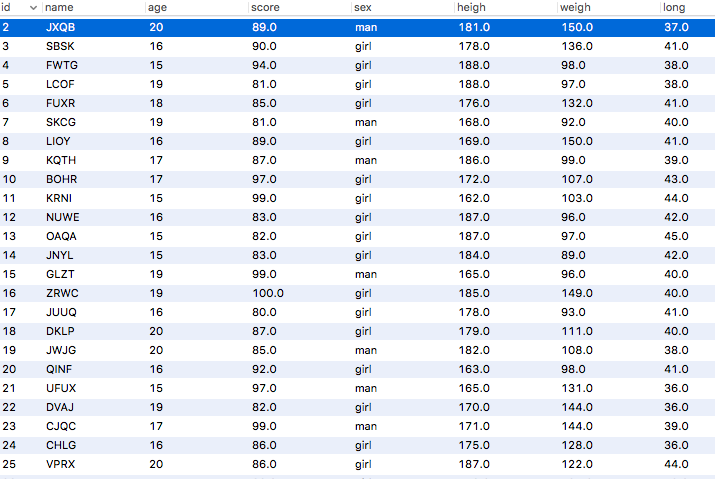Image resolution: width=715 pixels, height=479 pixels.
Task: Click score 90.0 in SBSK row
Action: coord(264,46)
